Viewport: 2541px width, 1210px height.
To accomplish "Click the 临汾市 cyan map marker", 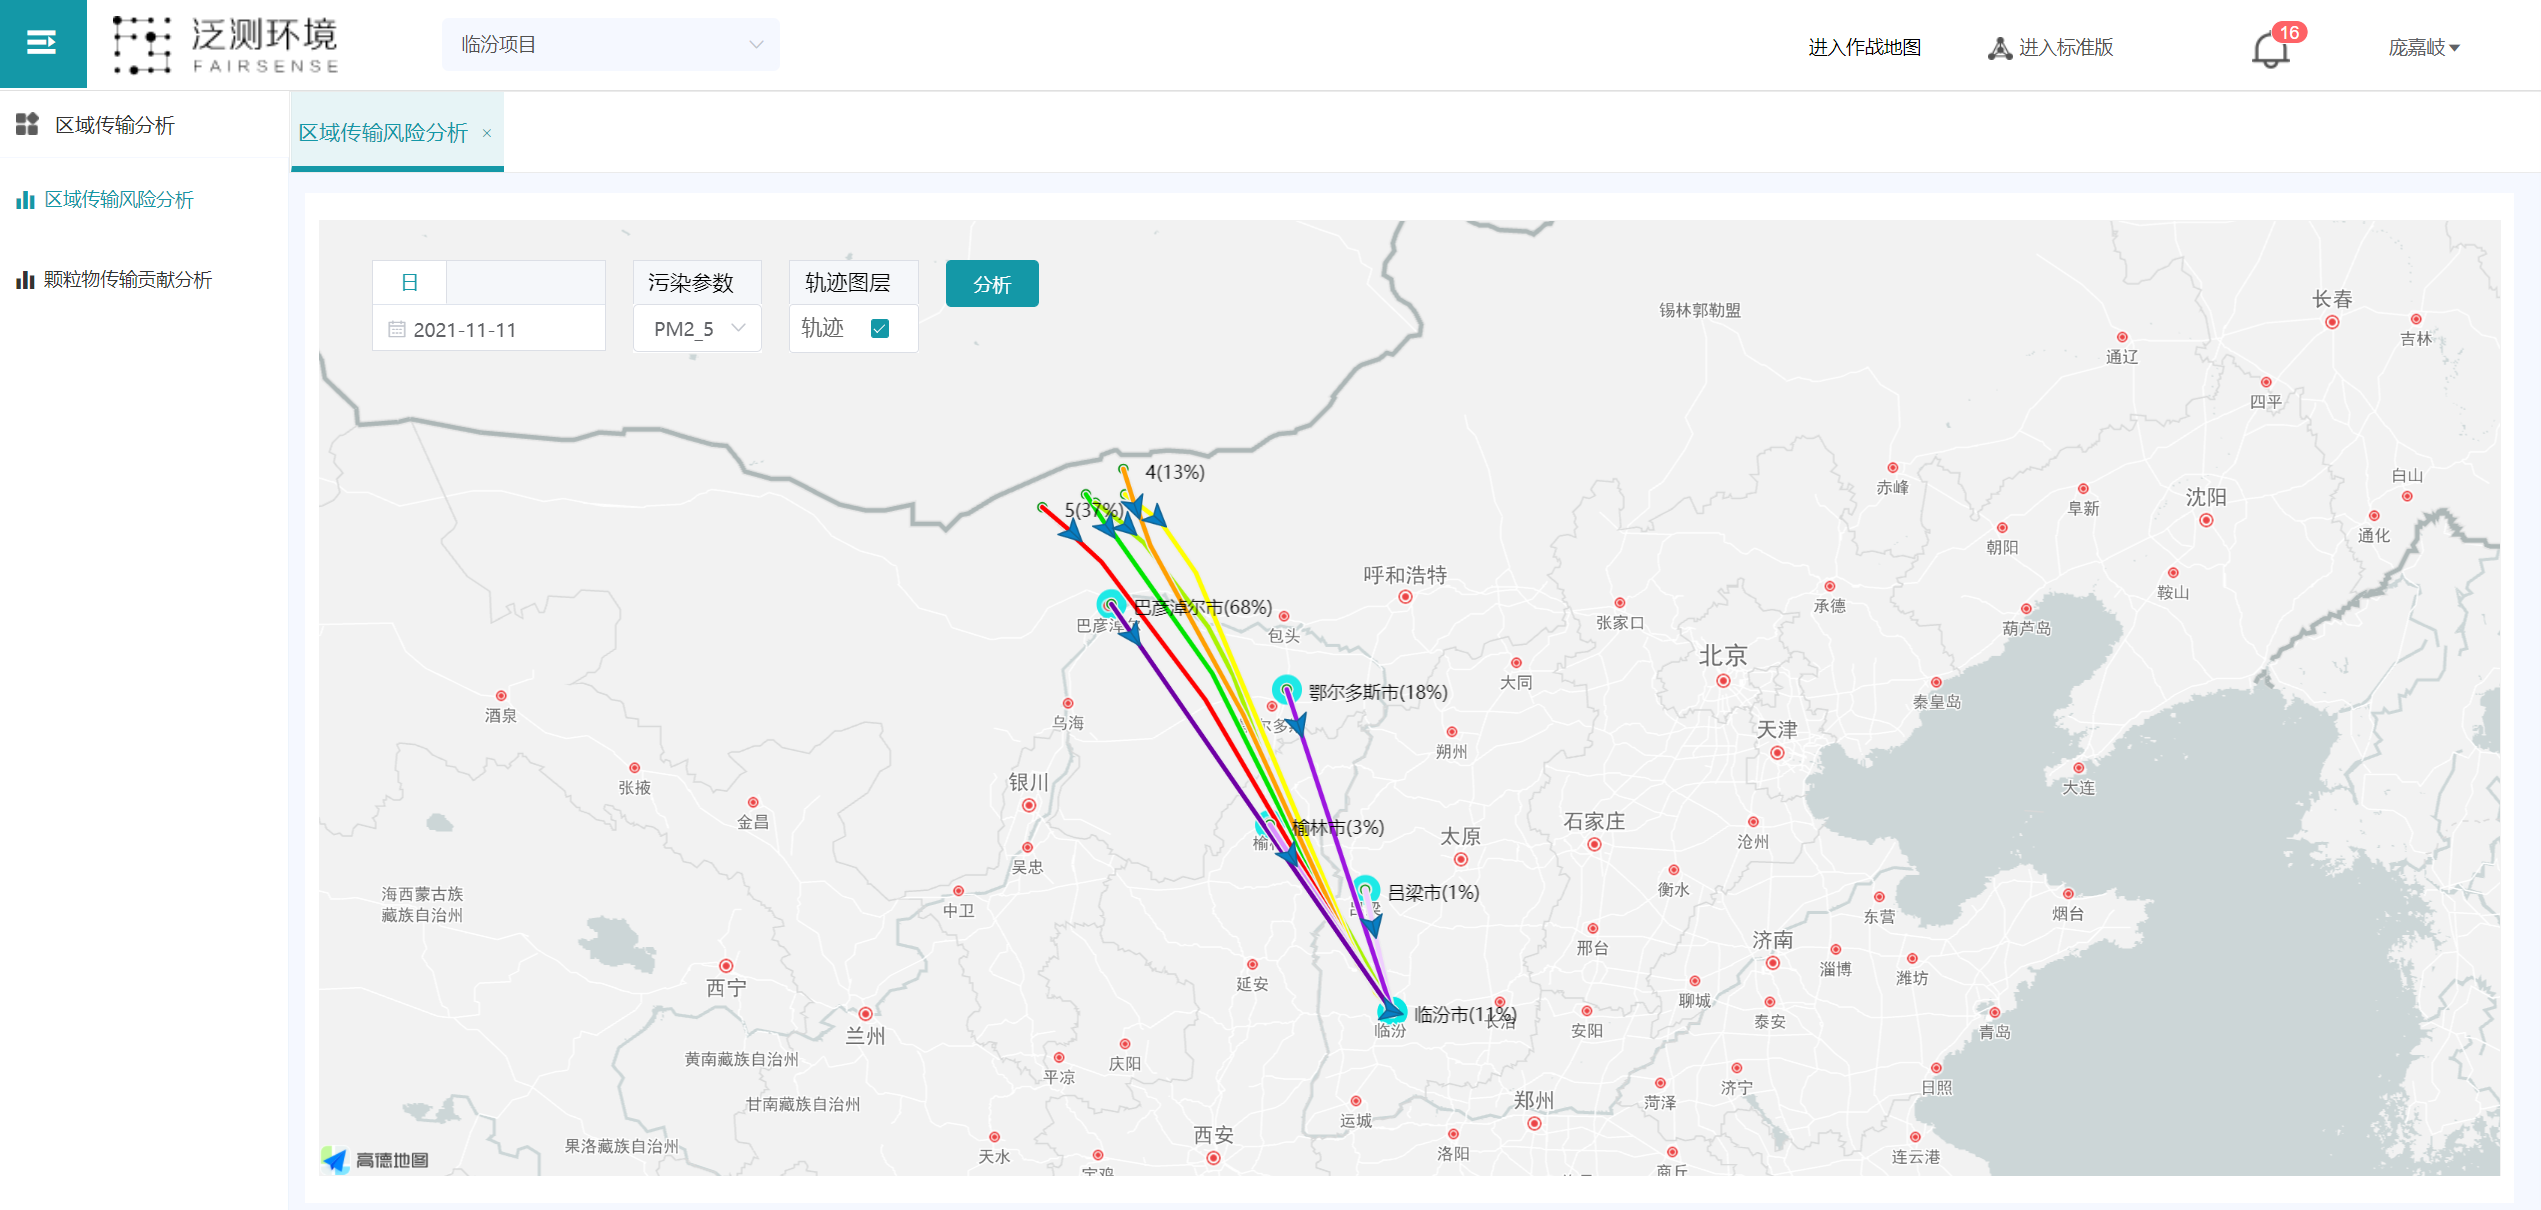I will [x=1392, y=1010].
